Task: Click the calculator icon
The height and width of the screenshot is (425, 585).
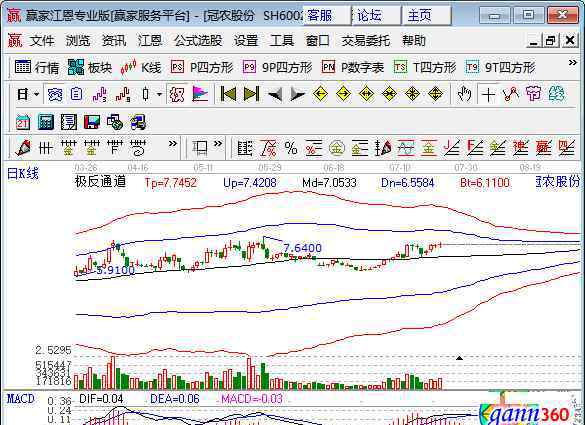Action: (46, 122)
